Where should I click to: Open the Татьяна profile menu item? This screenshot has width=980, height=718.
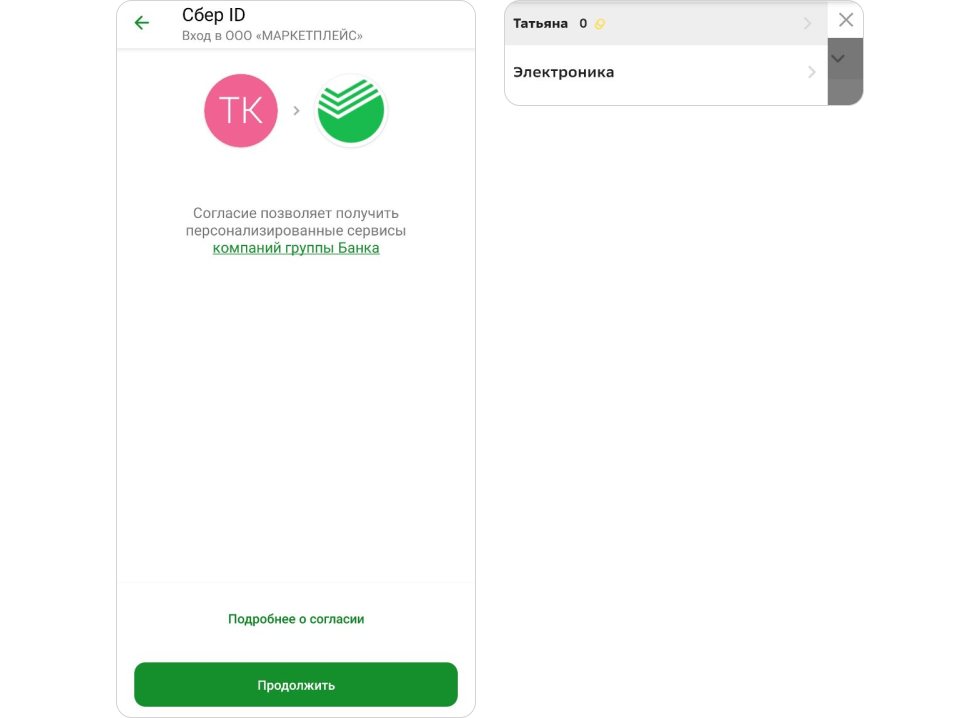coord(666,24)
